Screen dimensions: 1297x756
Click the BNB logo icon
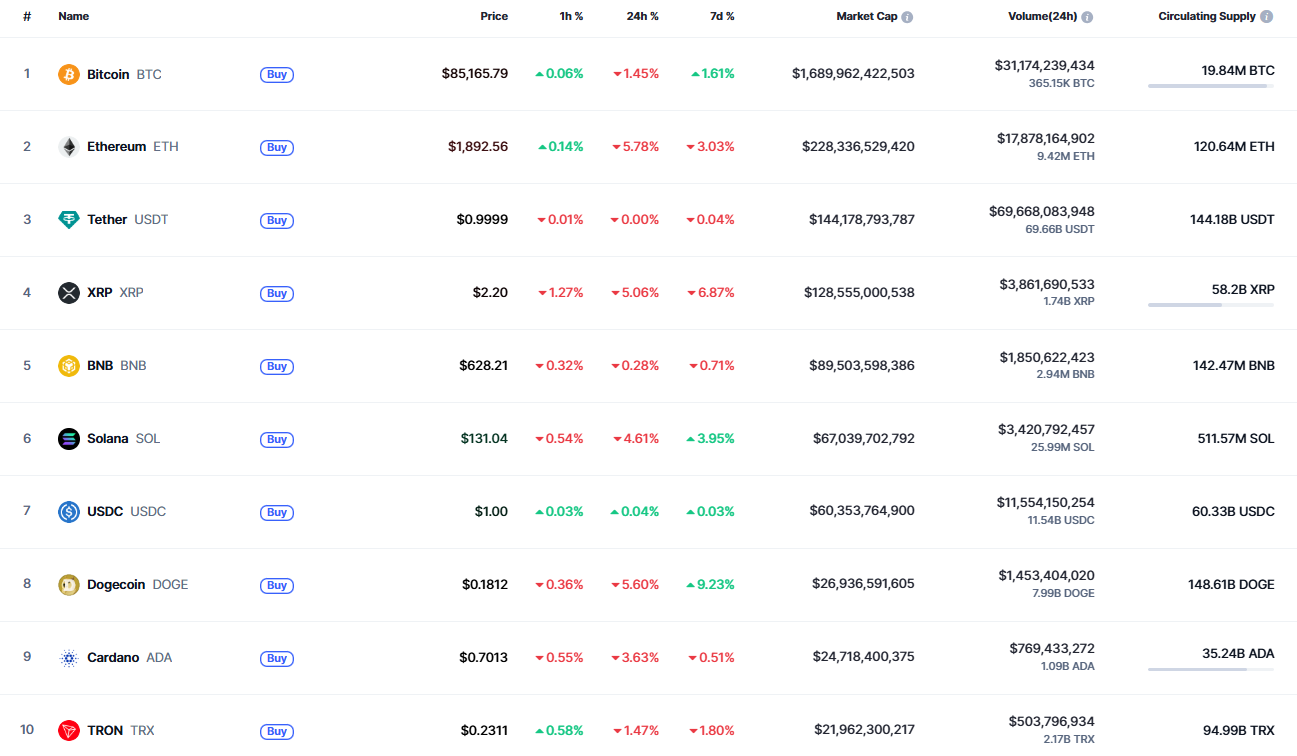68,366
